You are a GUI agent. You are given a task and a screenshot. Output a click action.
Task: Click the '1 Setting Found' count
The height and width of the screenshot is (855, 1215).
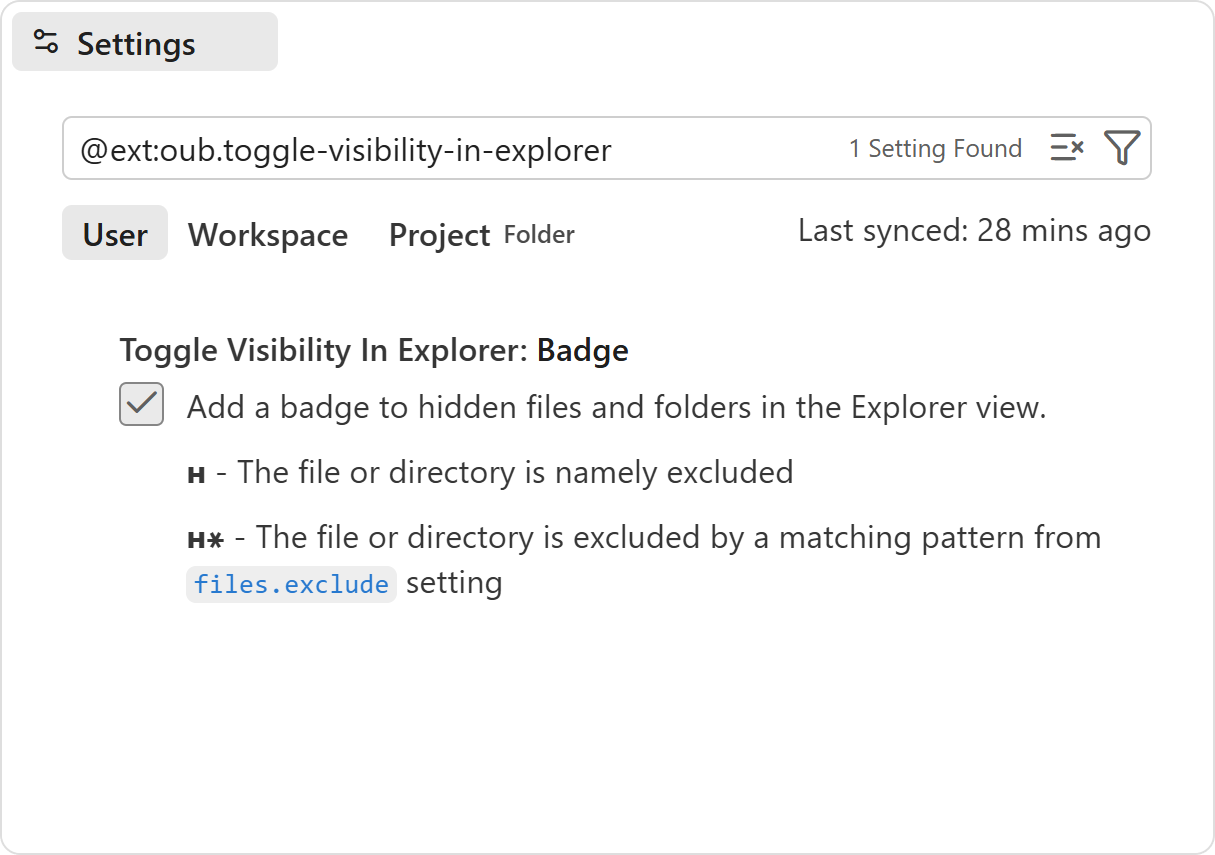point(935,149)
